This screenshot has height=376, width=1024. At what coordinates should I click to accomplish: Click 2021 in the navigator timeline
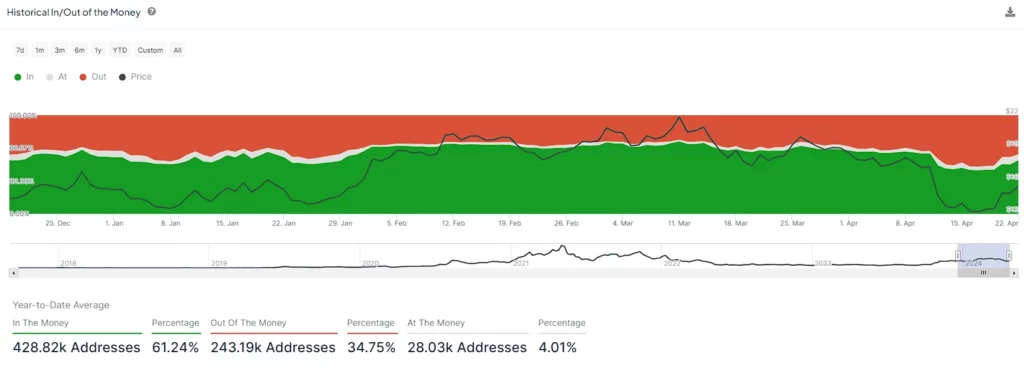point(520,264)
